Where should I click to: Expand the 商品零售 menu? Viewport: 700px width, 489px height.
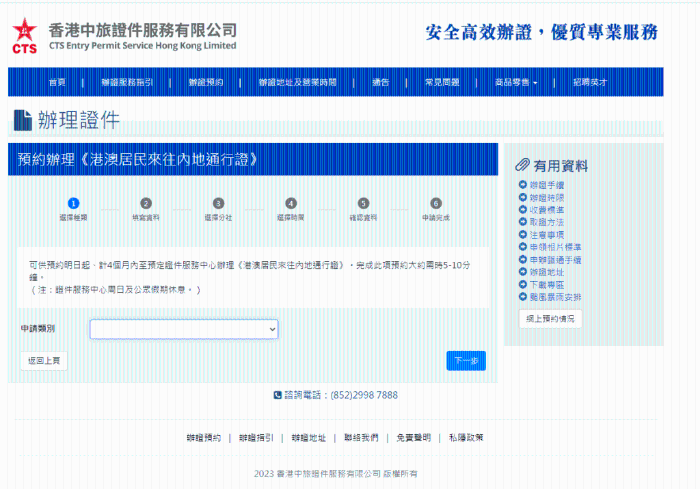(x=516, y=82)
